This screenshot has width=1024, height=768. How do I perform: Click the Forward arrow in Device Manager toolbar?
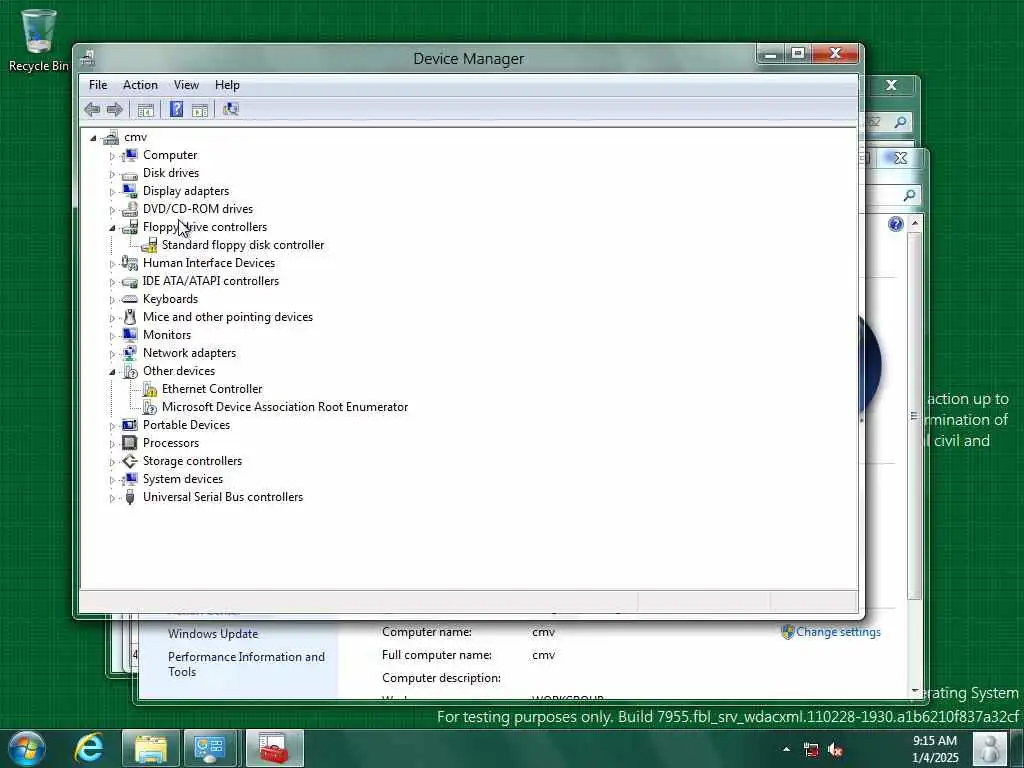tap(114, 110)
